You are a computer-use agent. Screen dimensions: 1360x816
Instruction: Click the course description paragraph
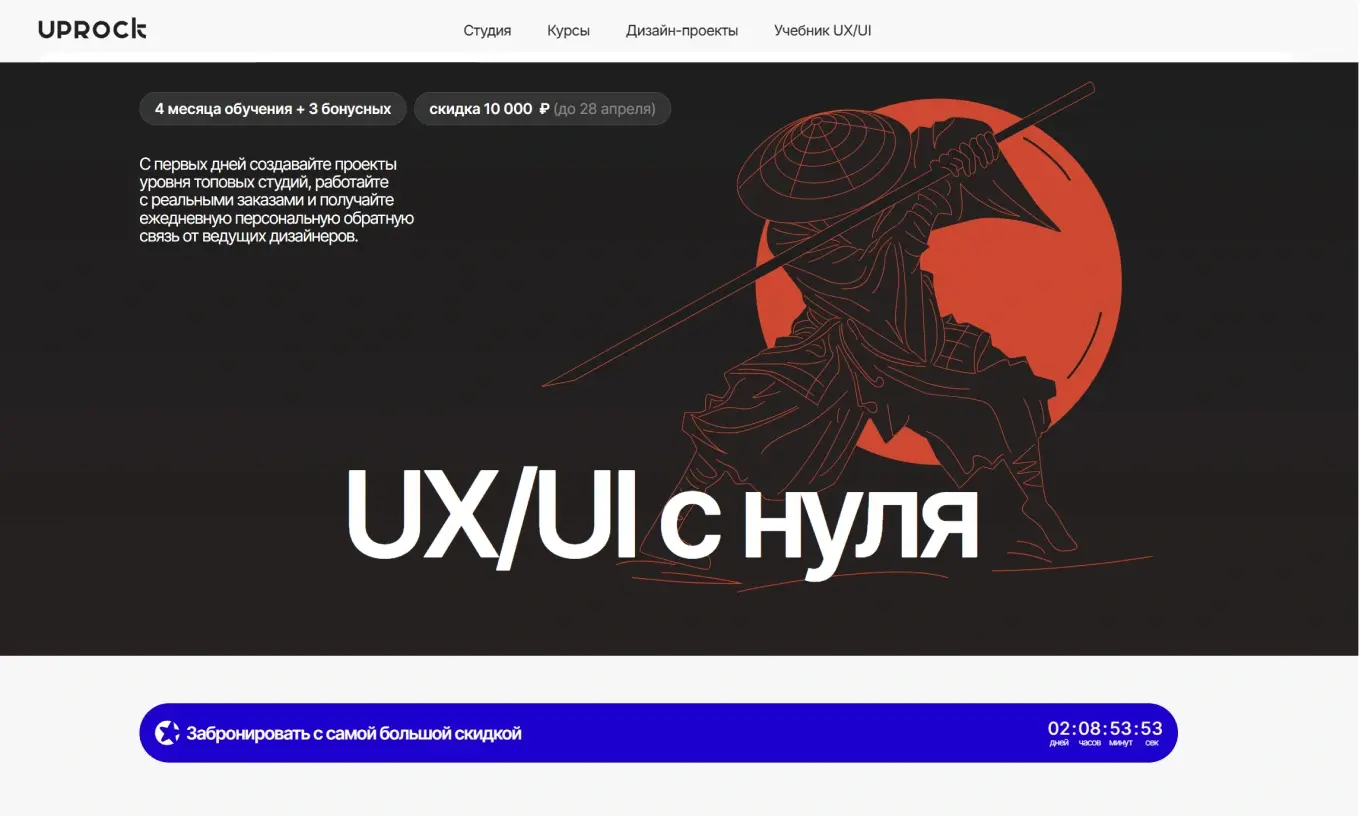[276, 200]
